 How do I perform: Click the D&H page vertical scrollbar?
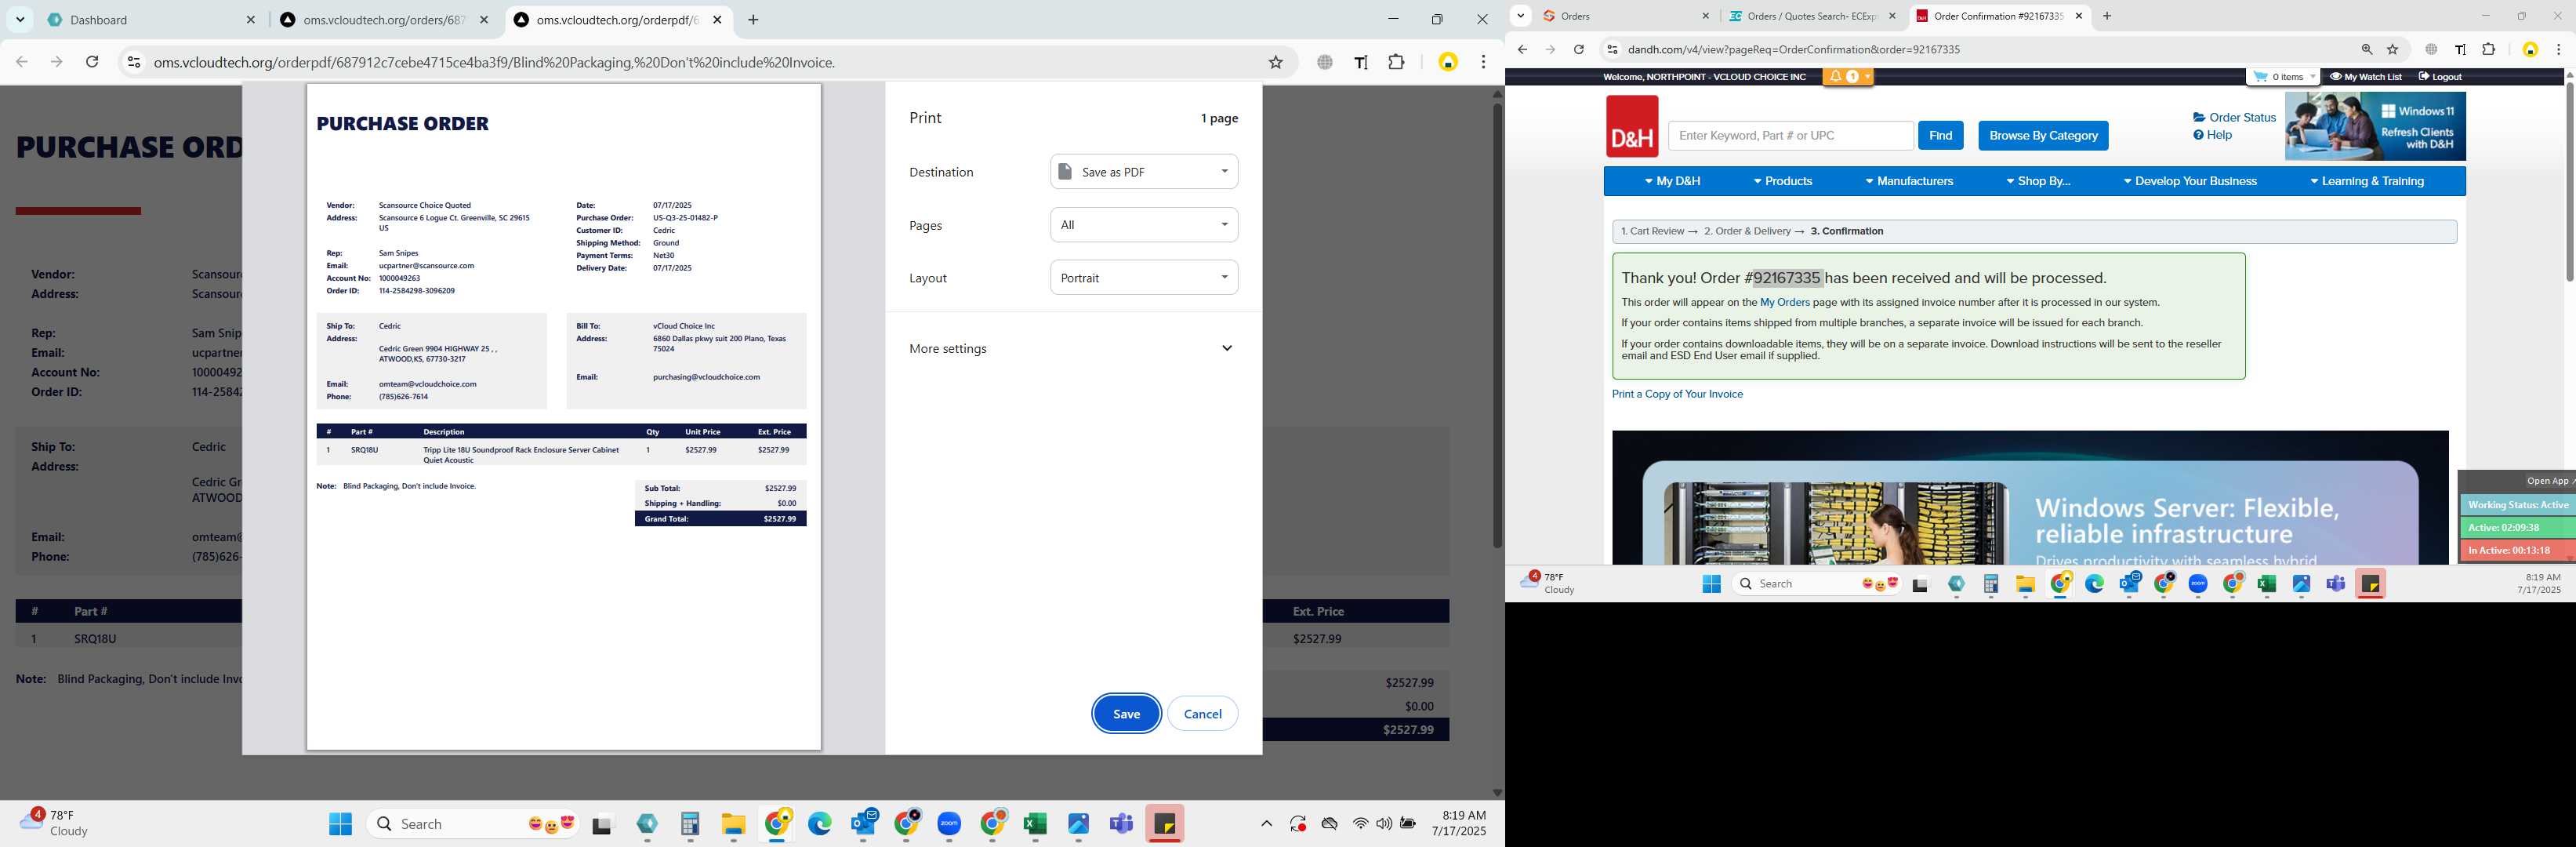click(2569, 182)
